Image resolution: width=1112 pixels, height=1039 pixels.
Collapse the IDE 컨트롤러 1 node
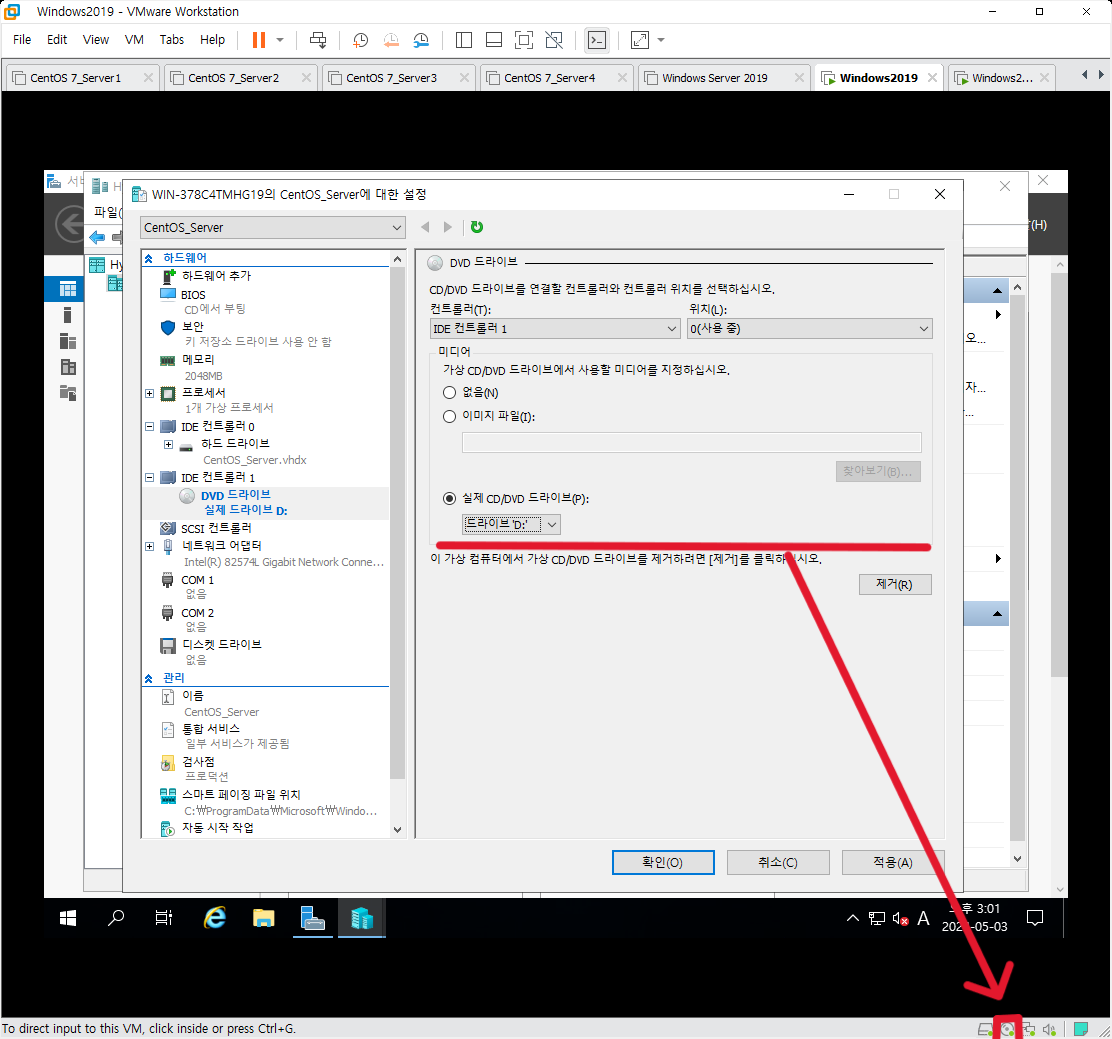[x=150, y=478]
